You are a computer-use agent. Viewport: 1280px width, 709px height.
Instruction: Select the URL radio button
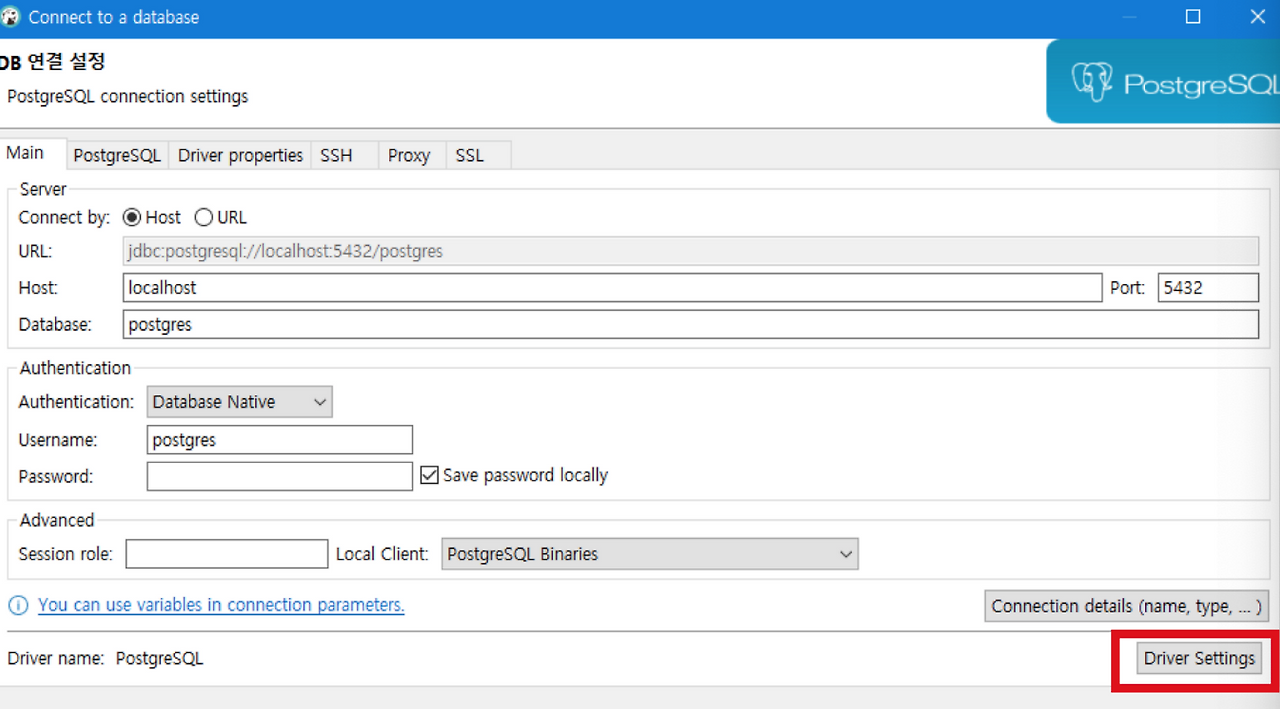203,217
